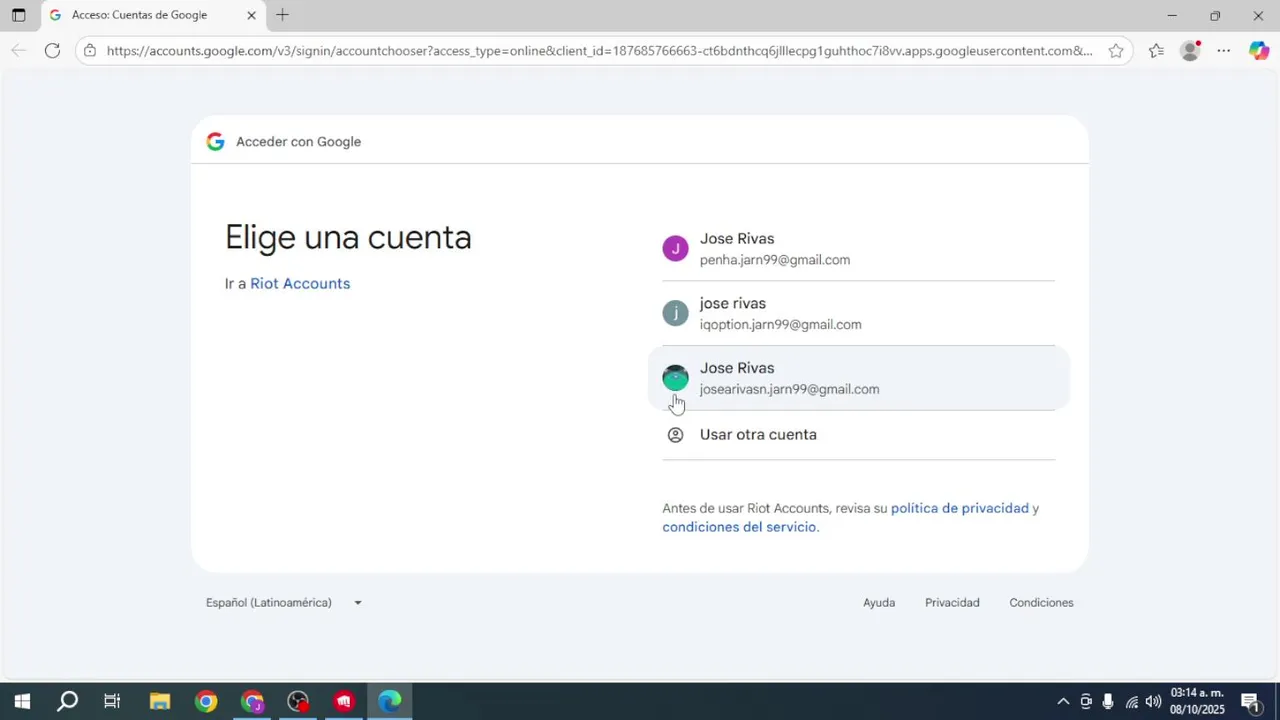Show hidden system tray icons
The image size is (1280, 720).
pos(1063,702)
